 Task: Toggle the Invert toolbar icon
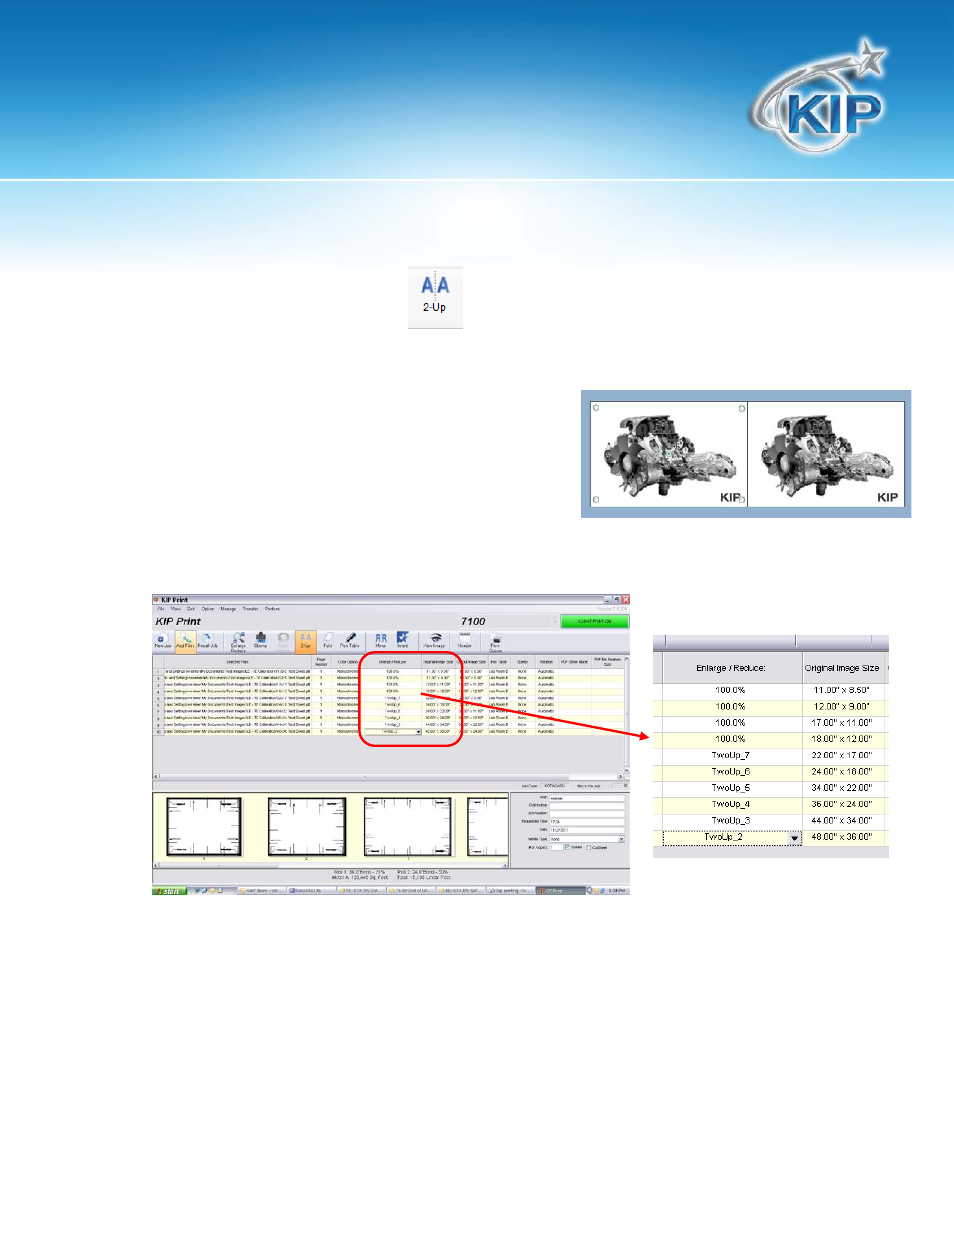tap(402, 641)
